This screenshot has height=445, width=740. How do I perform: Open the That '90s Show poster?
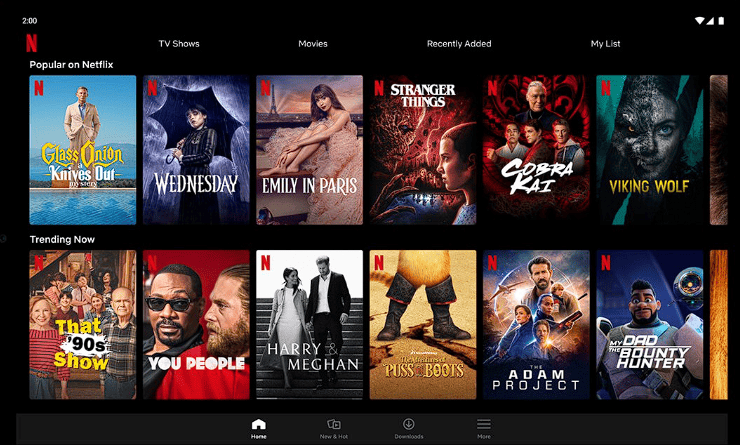tap(83, 325)
